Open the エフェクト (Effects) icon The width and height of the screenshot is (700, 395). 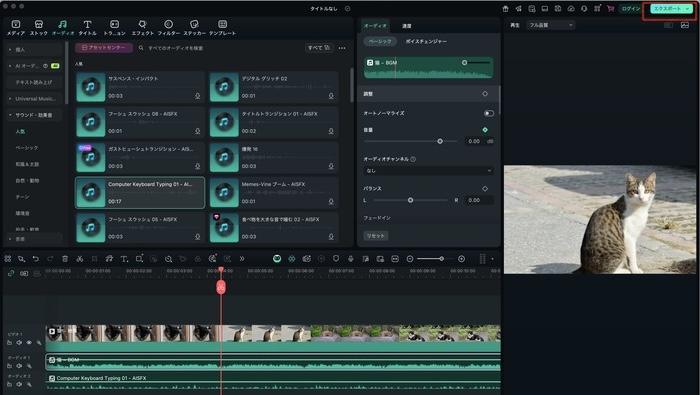tap(142, 25)
